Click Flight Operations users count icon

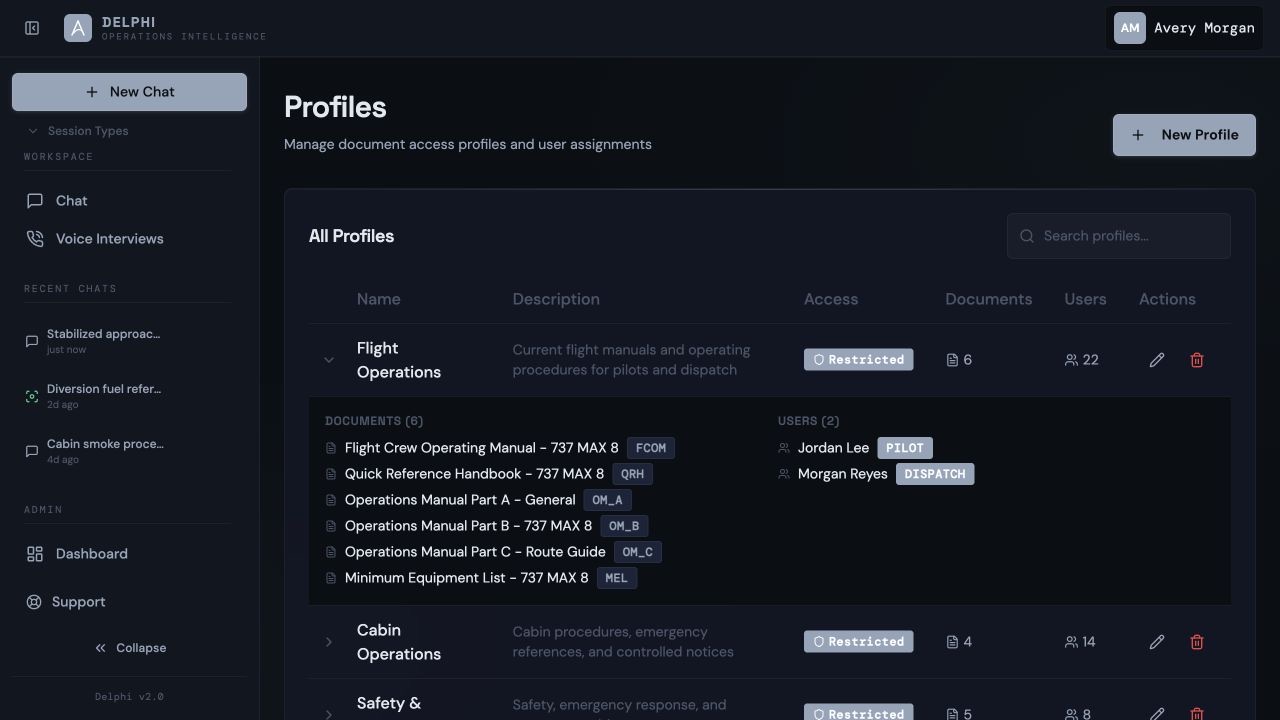(1071, 360)
